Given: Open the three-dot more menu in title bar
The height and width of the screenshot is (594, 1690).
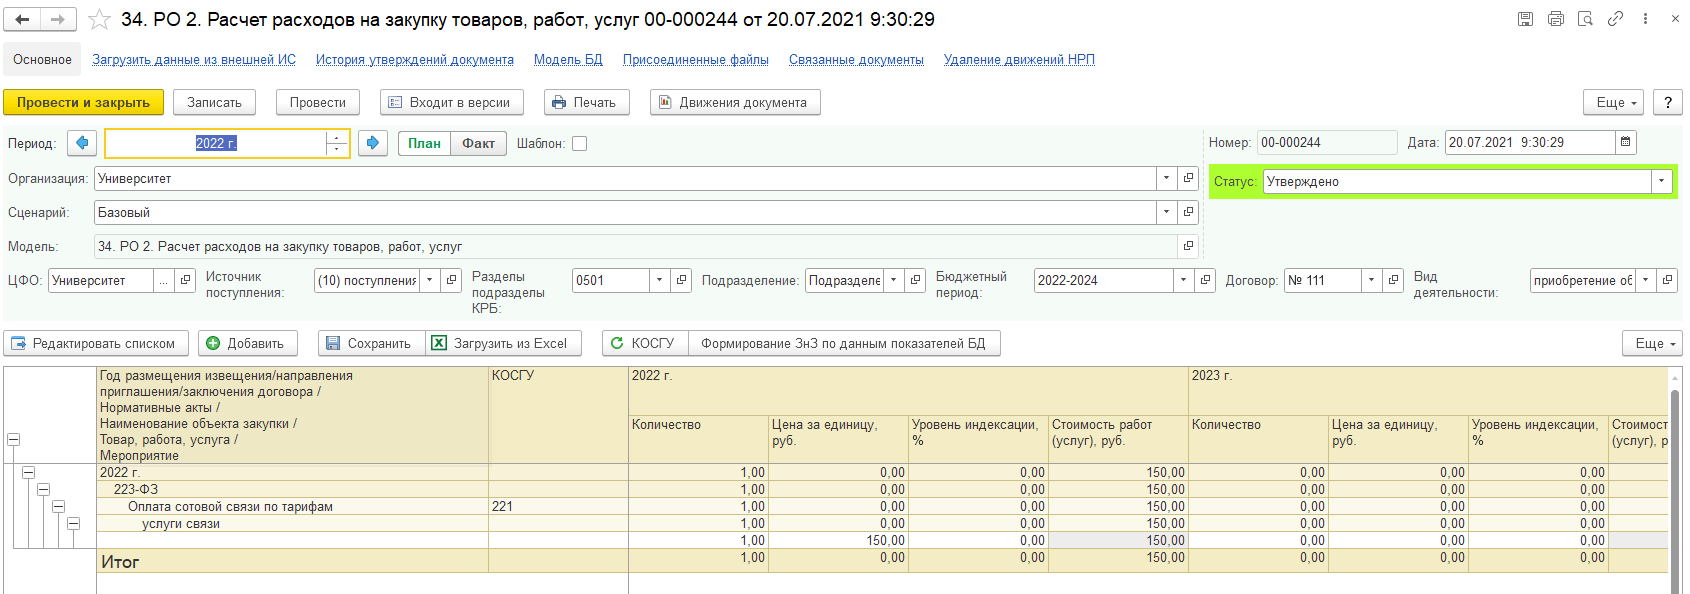Looking at the screenshot, I should (1645, 19).
